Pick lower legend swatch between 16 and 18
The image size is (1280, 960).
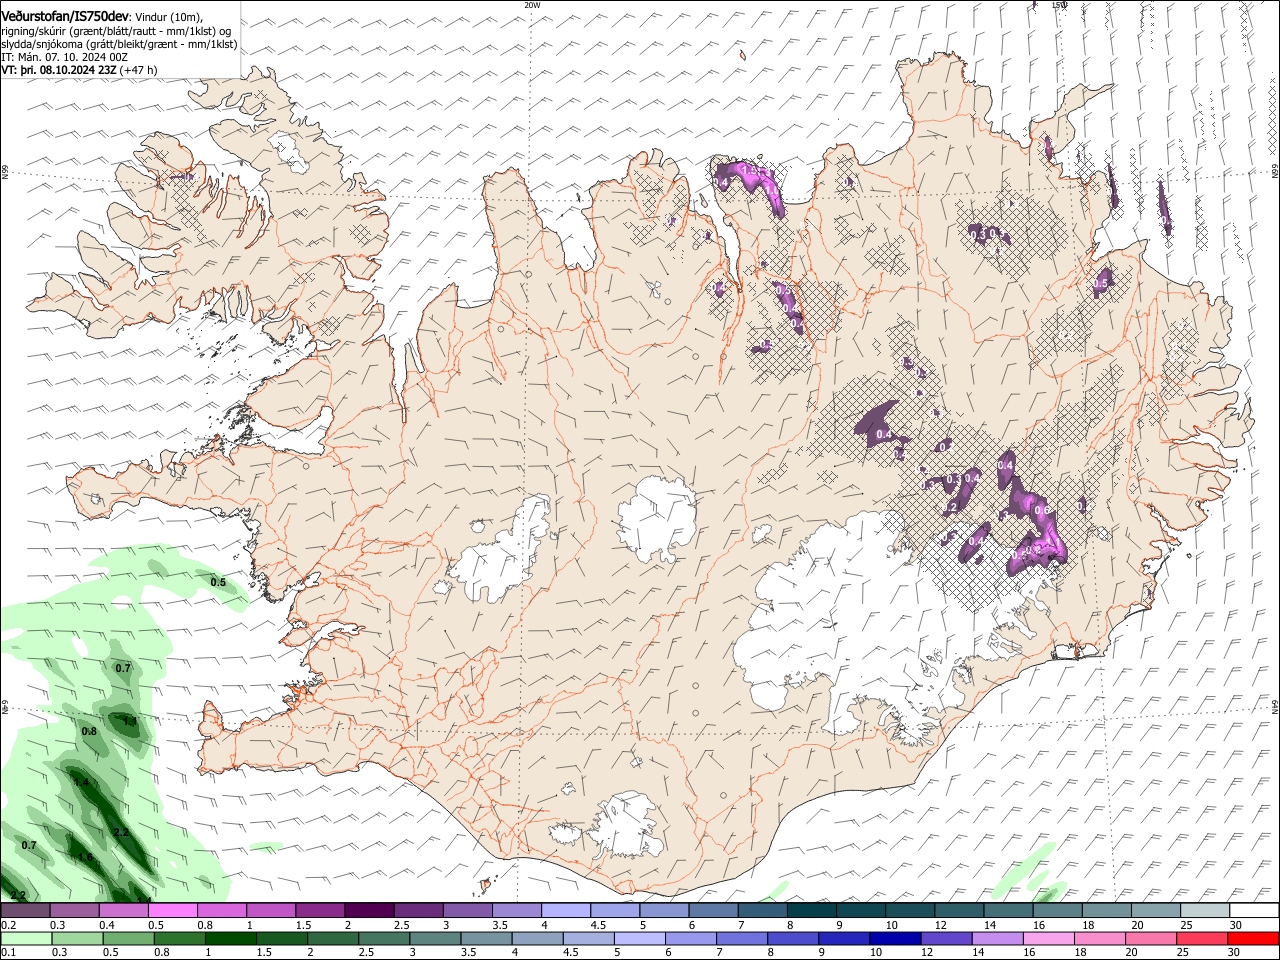pos(1048,939)
